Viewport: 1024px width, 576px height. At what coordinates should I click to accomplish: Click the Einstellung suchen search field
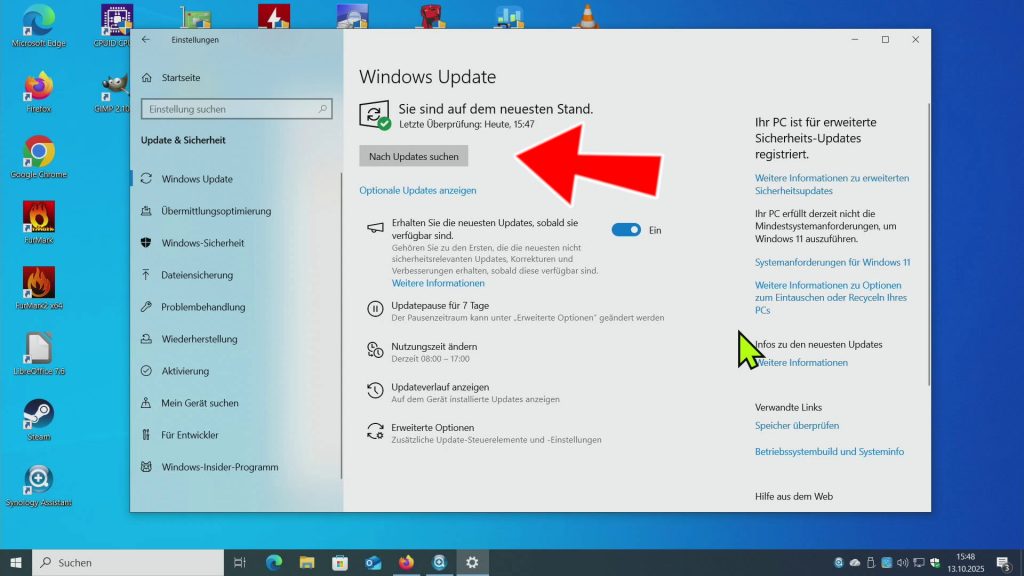(x=236, y=109)
